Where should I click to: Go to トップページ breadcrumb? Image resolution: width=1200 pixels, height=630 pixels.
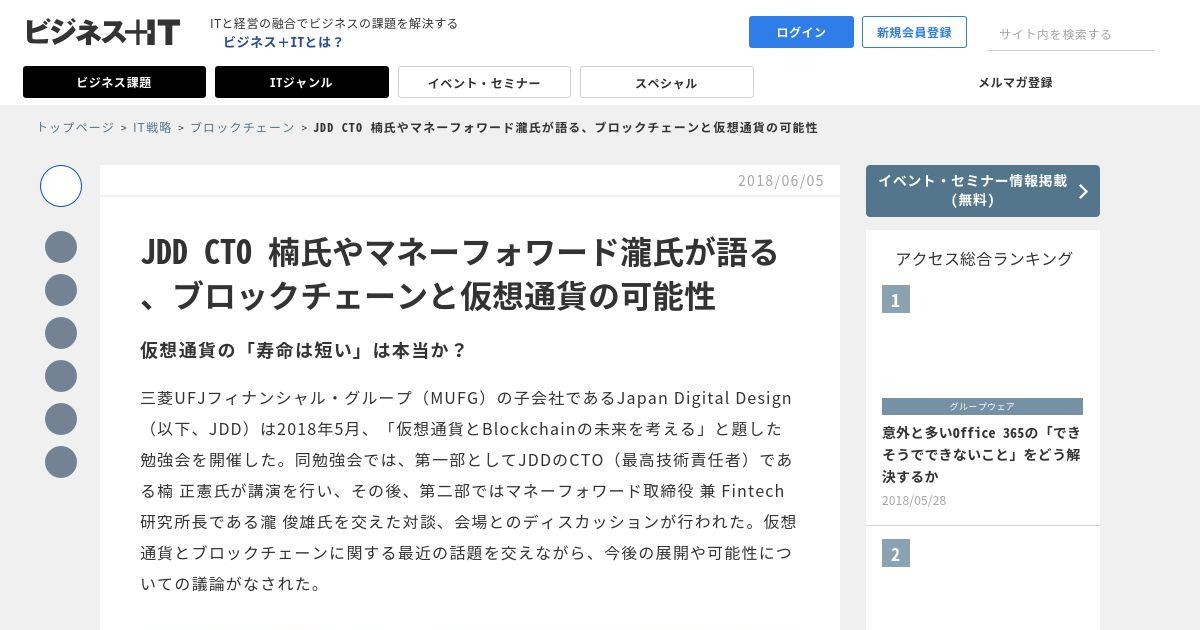(x=75, y=127)
